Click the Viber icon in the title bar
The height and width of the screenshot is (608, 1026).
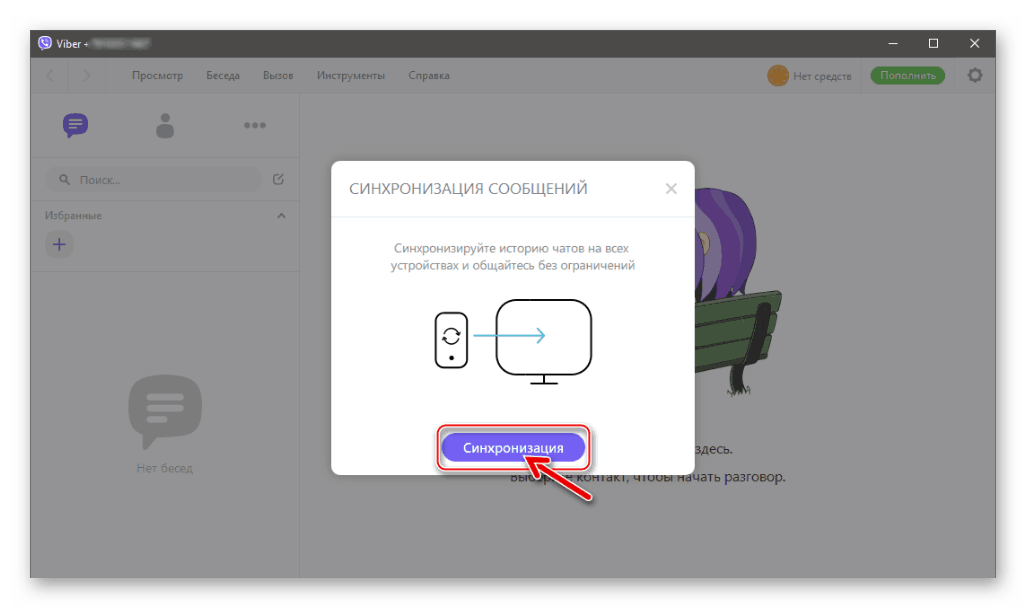click(43, 43)
